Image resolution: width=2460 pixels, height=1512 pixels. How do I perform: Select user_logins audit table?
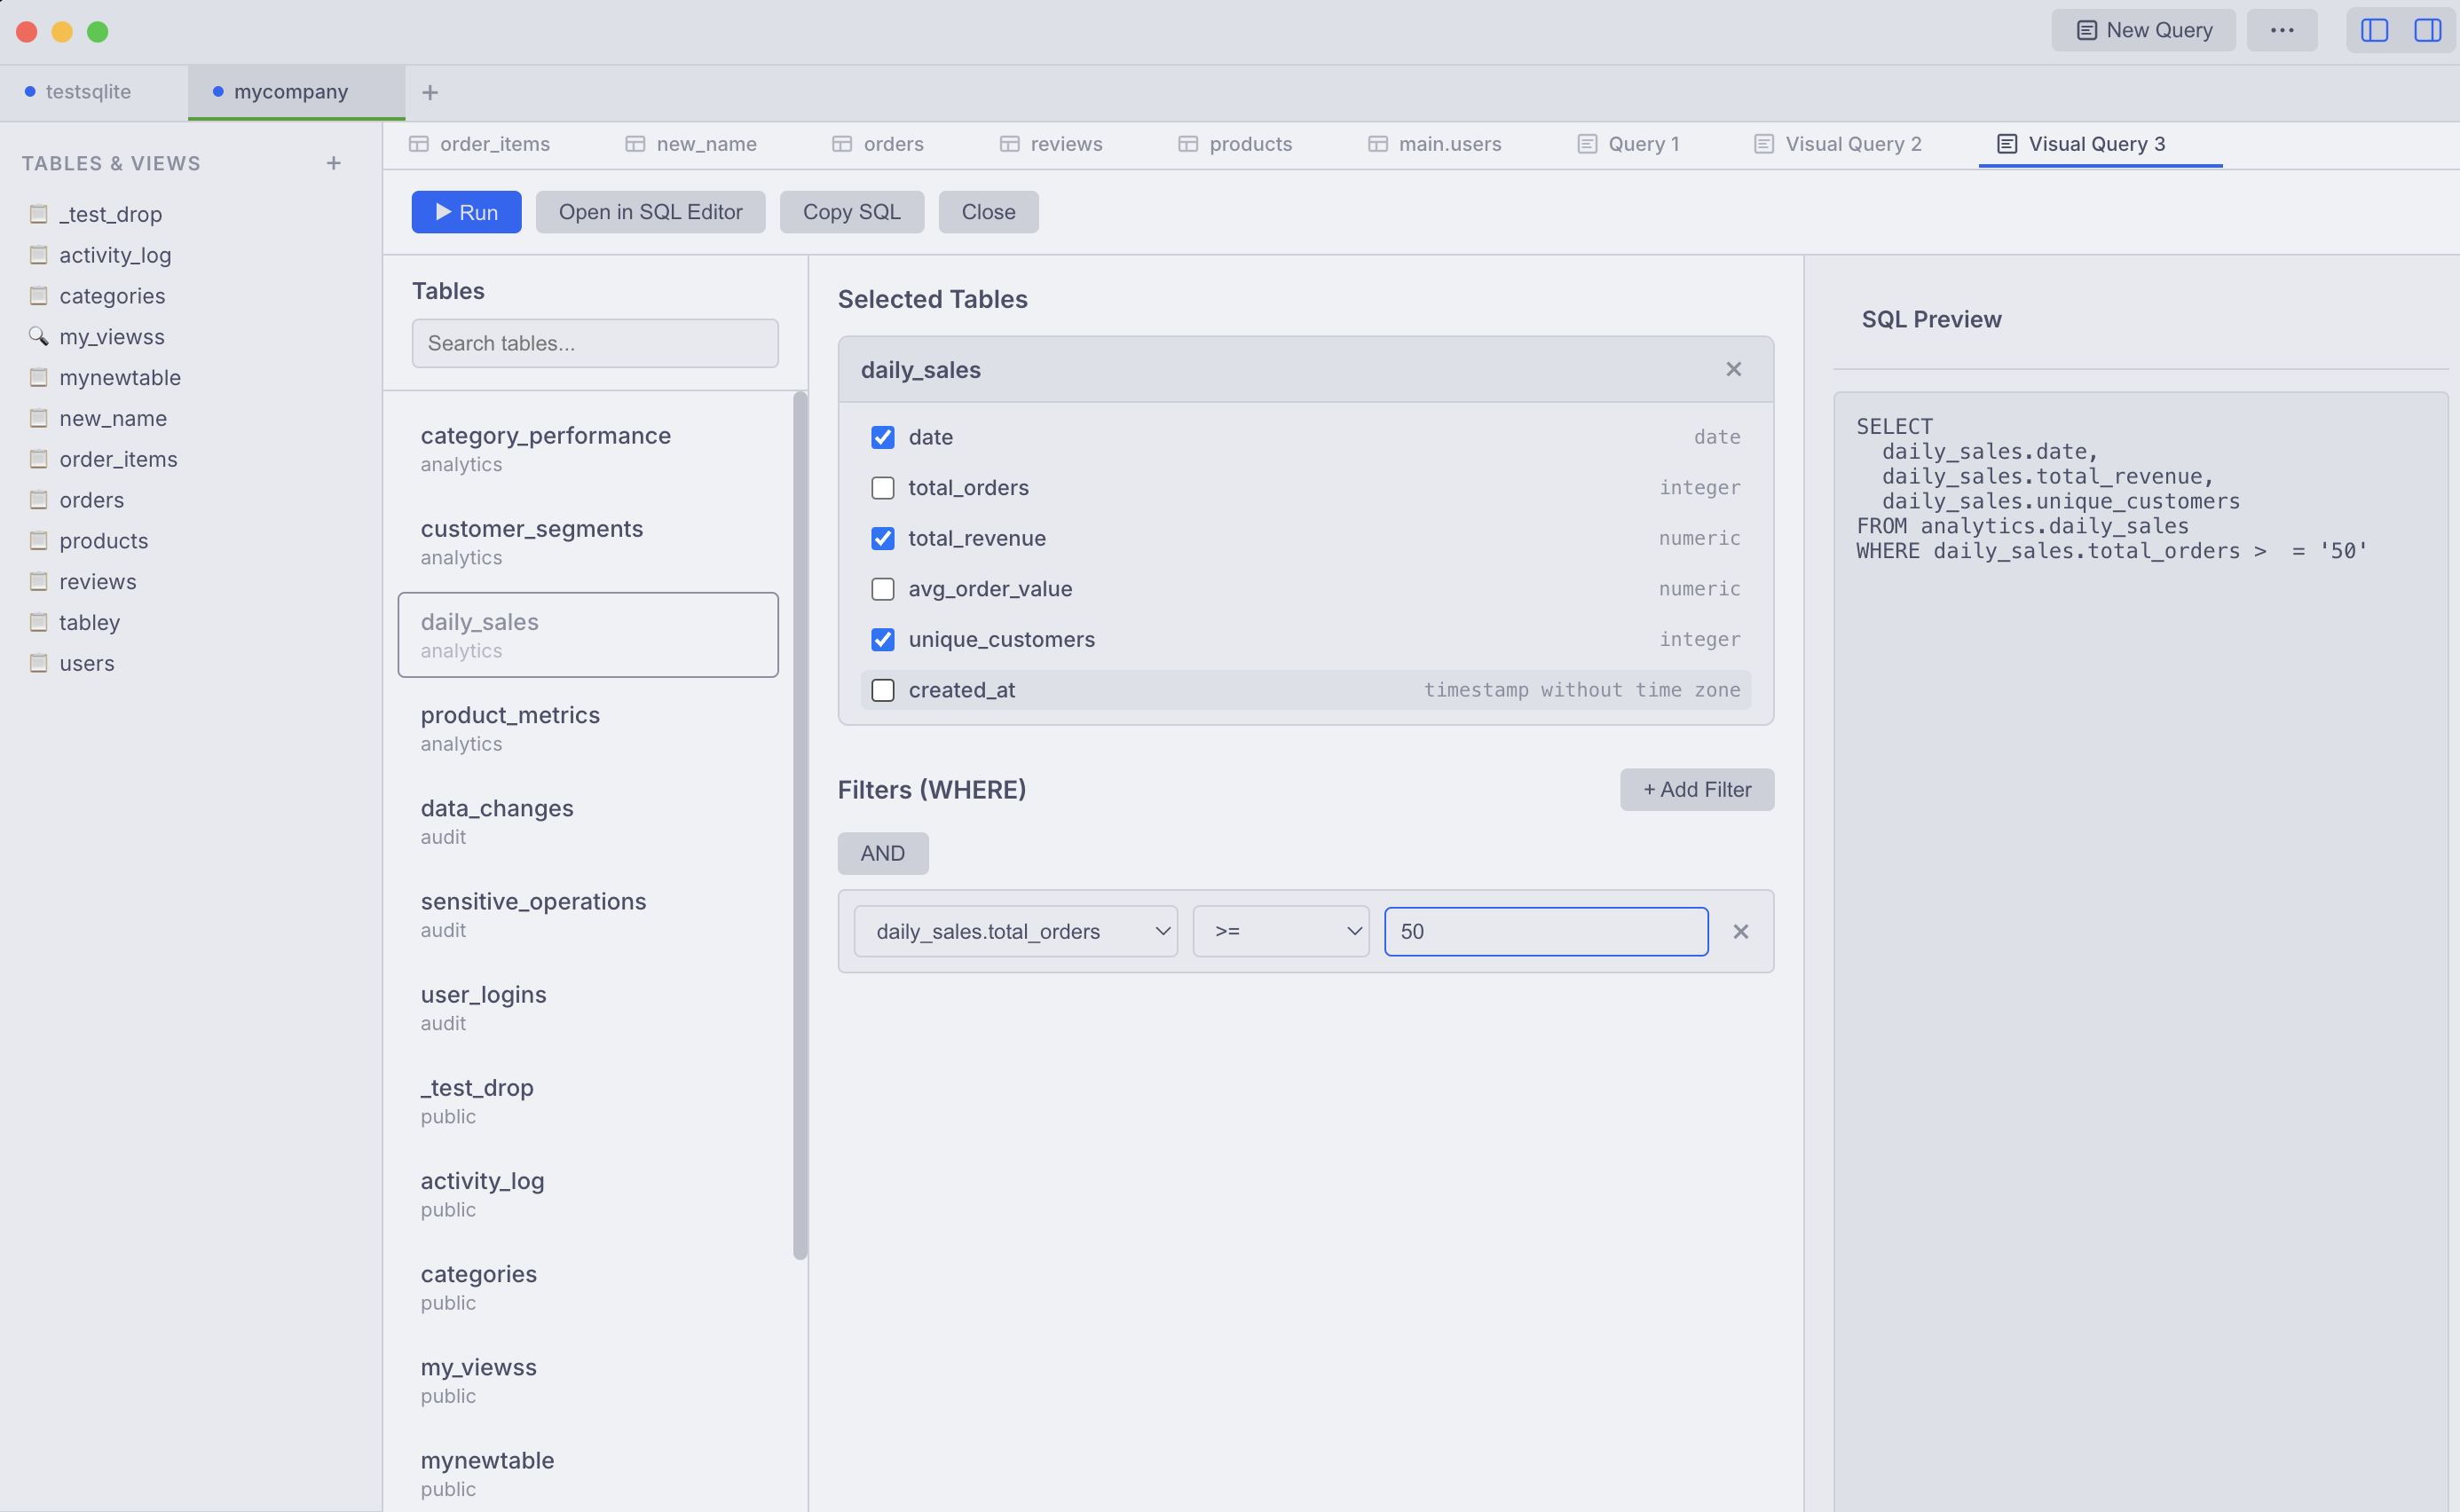coord(588,1007)
